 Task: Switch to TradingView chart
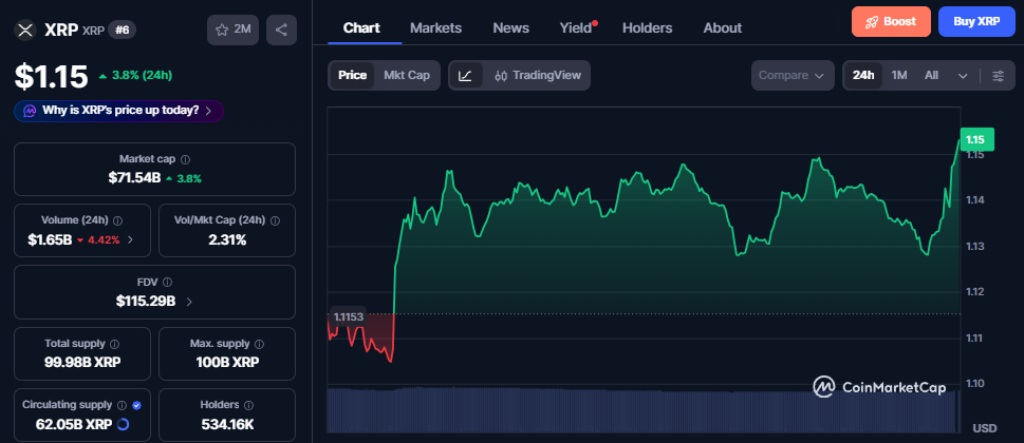pos(537,75)
